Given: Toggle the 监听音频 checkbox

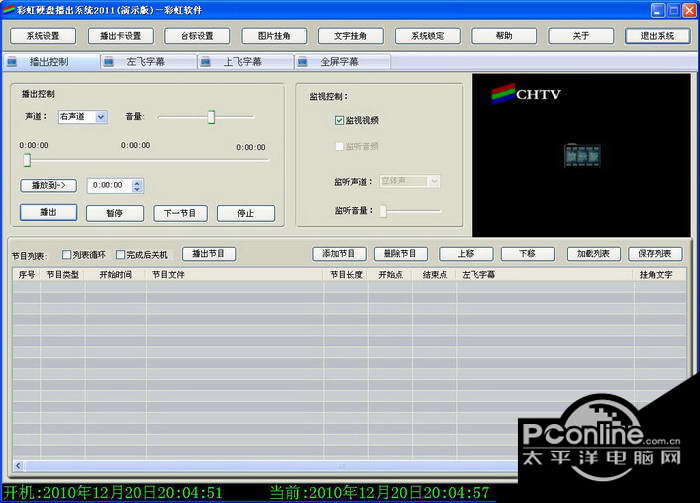Looking at the screenshot, I should coord(339,146).
